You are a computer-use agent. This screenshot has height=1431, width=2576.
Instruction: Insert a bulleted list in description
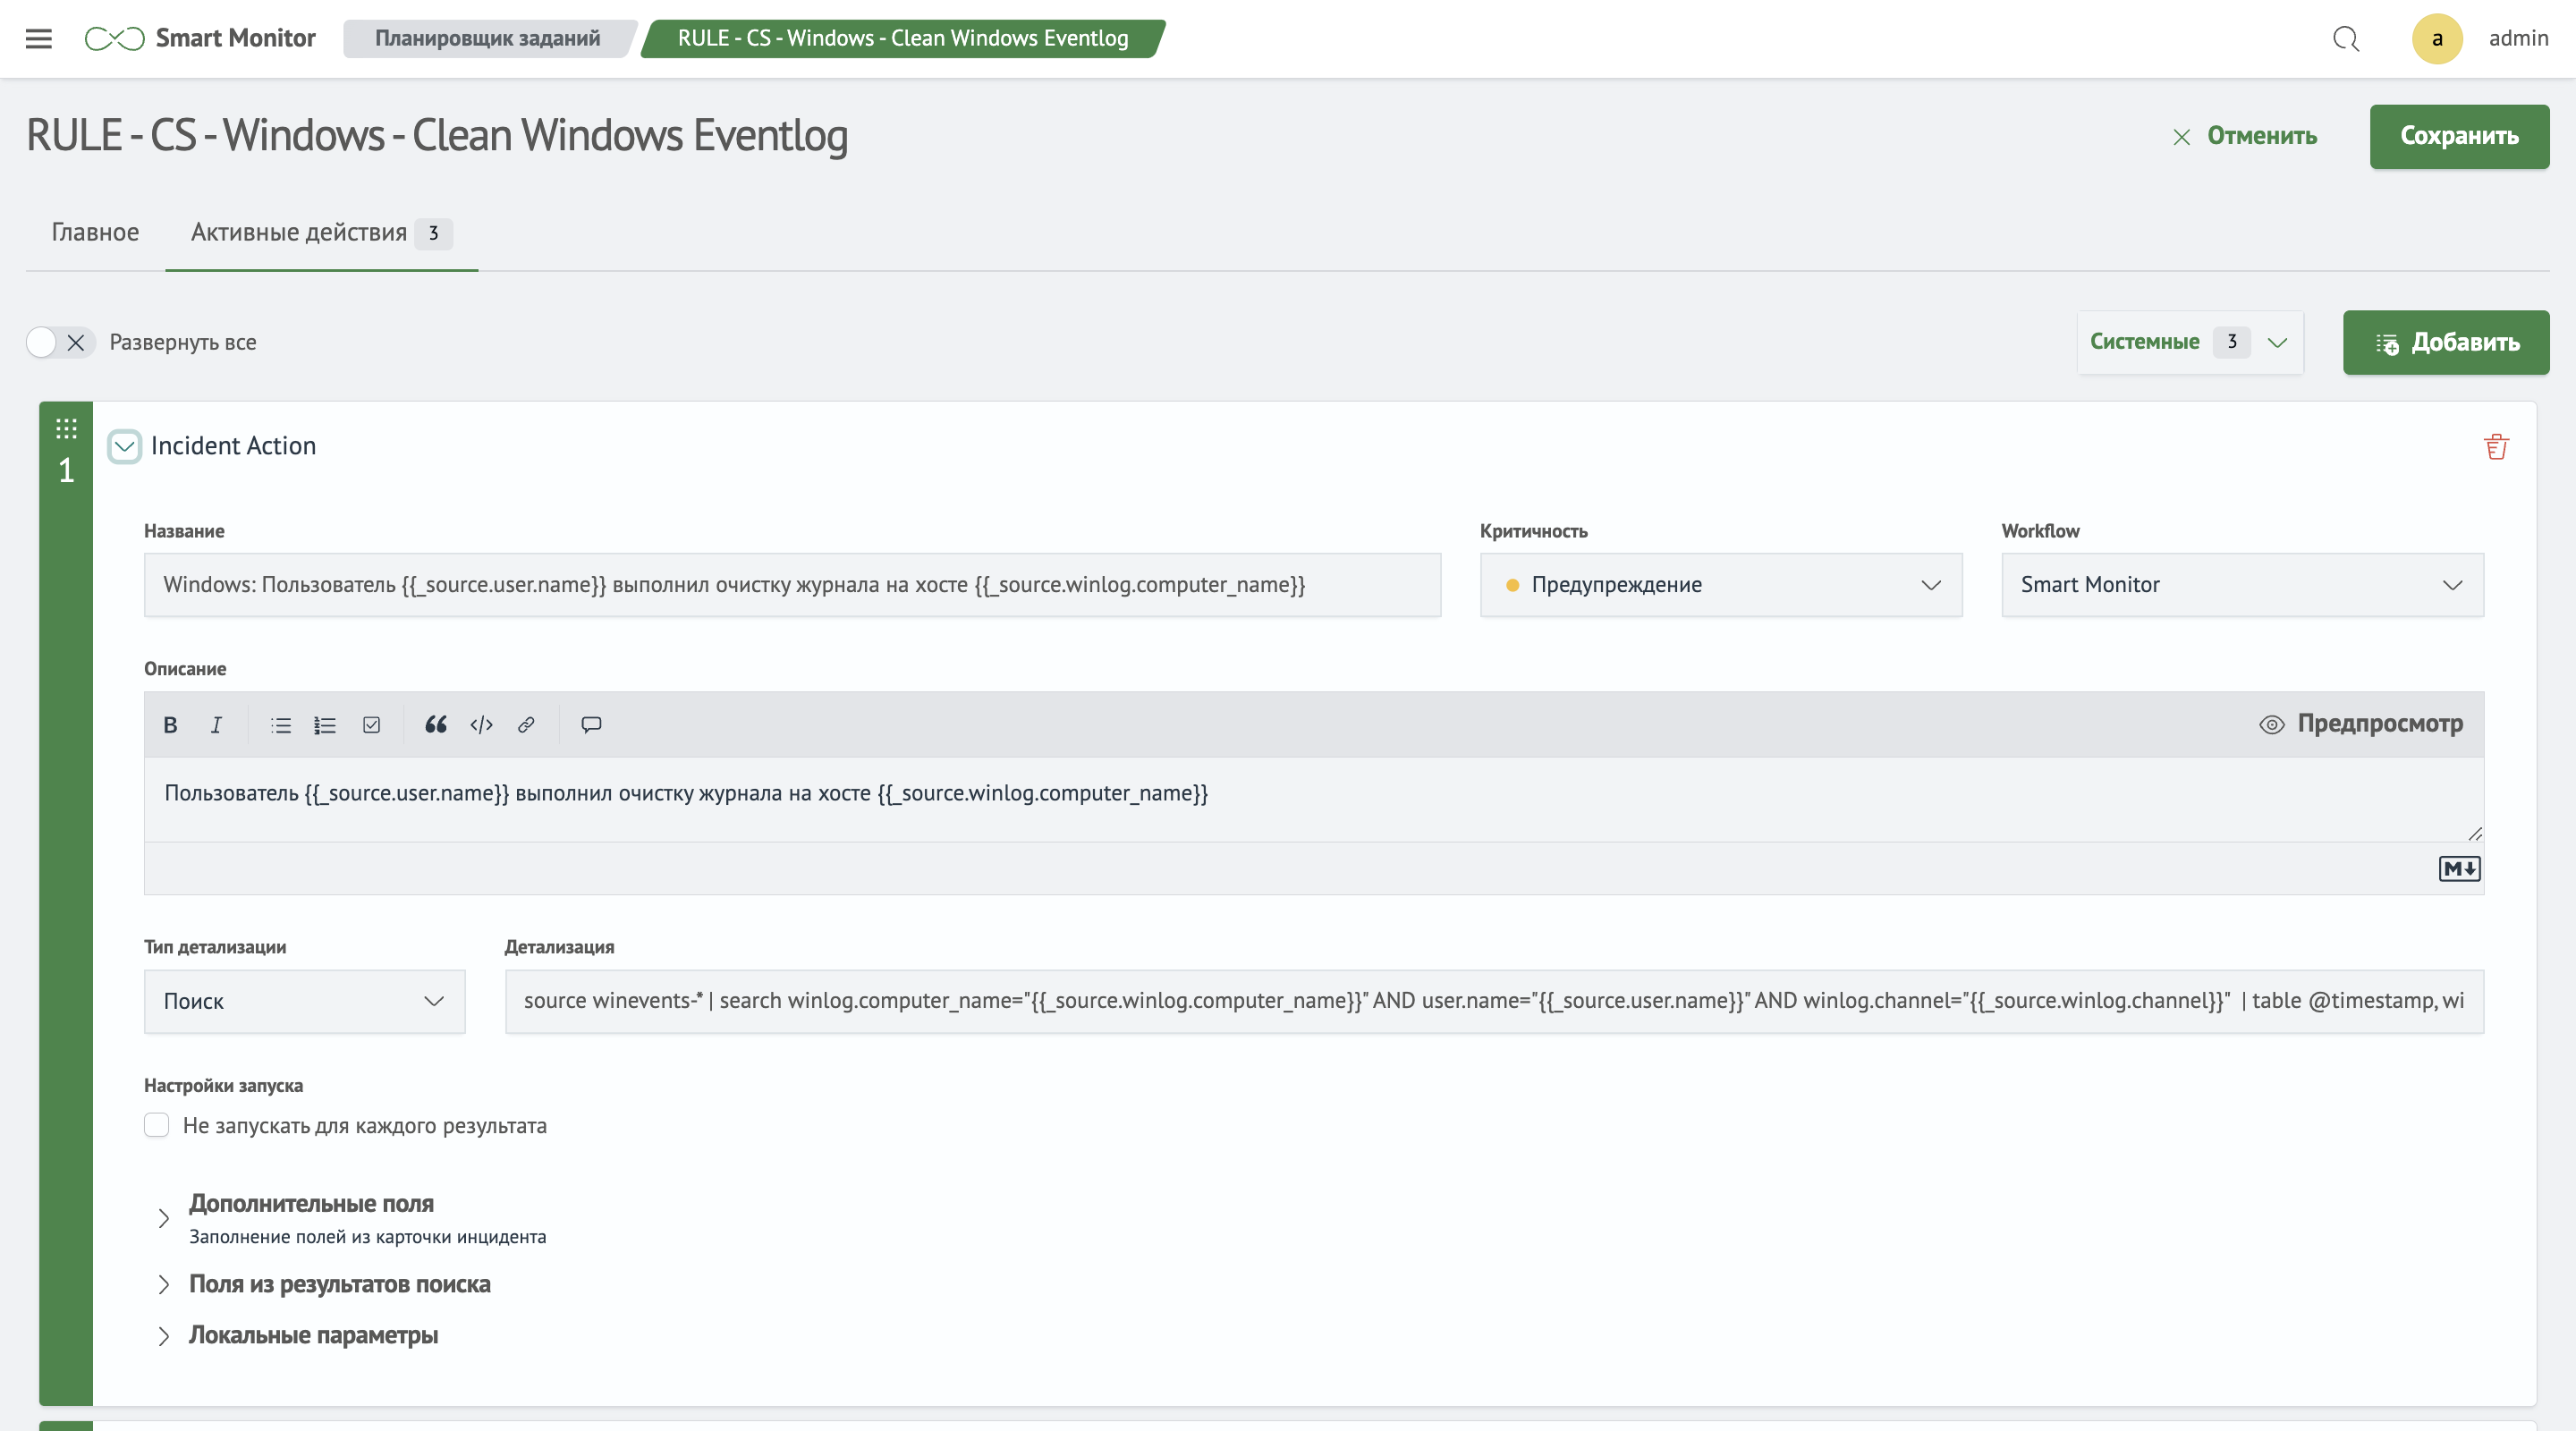tap(281, 725)
